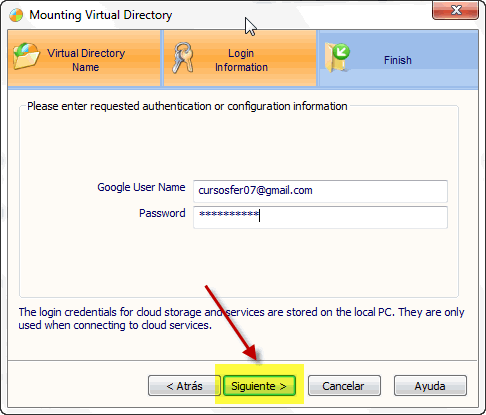Image resolution: width=486 pixels, height=415 pixels.
Task: Close the Mounting Virtual Directory dialog
Action: 455,10
